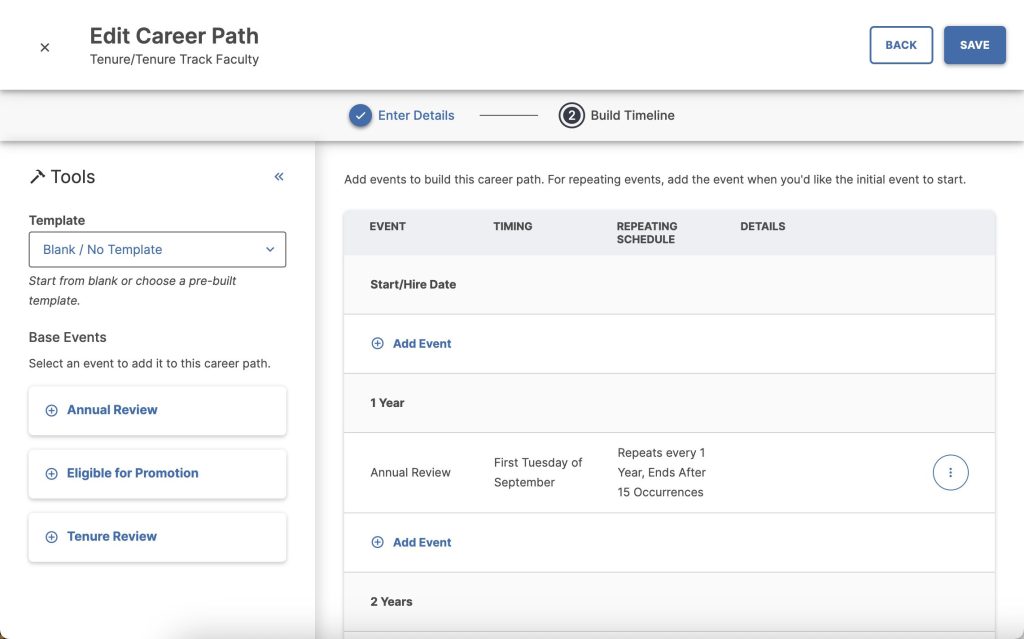Open three-dot menu for Annual Review row

950,472
